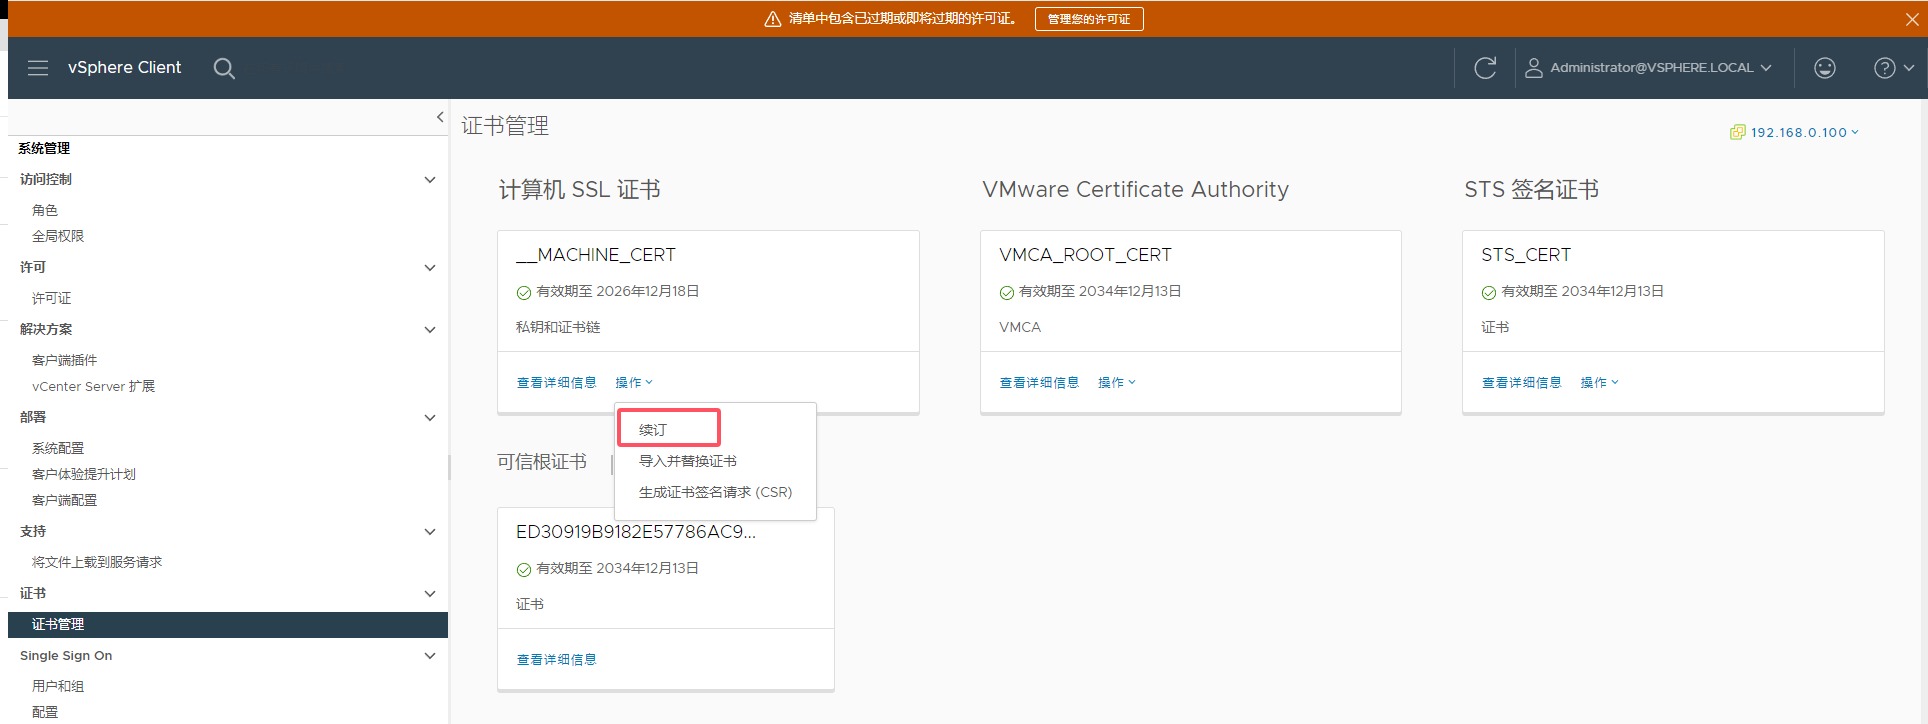View details of VMCA_ROOT_CERT

(1039, 383)
